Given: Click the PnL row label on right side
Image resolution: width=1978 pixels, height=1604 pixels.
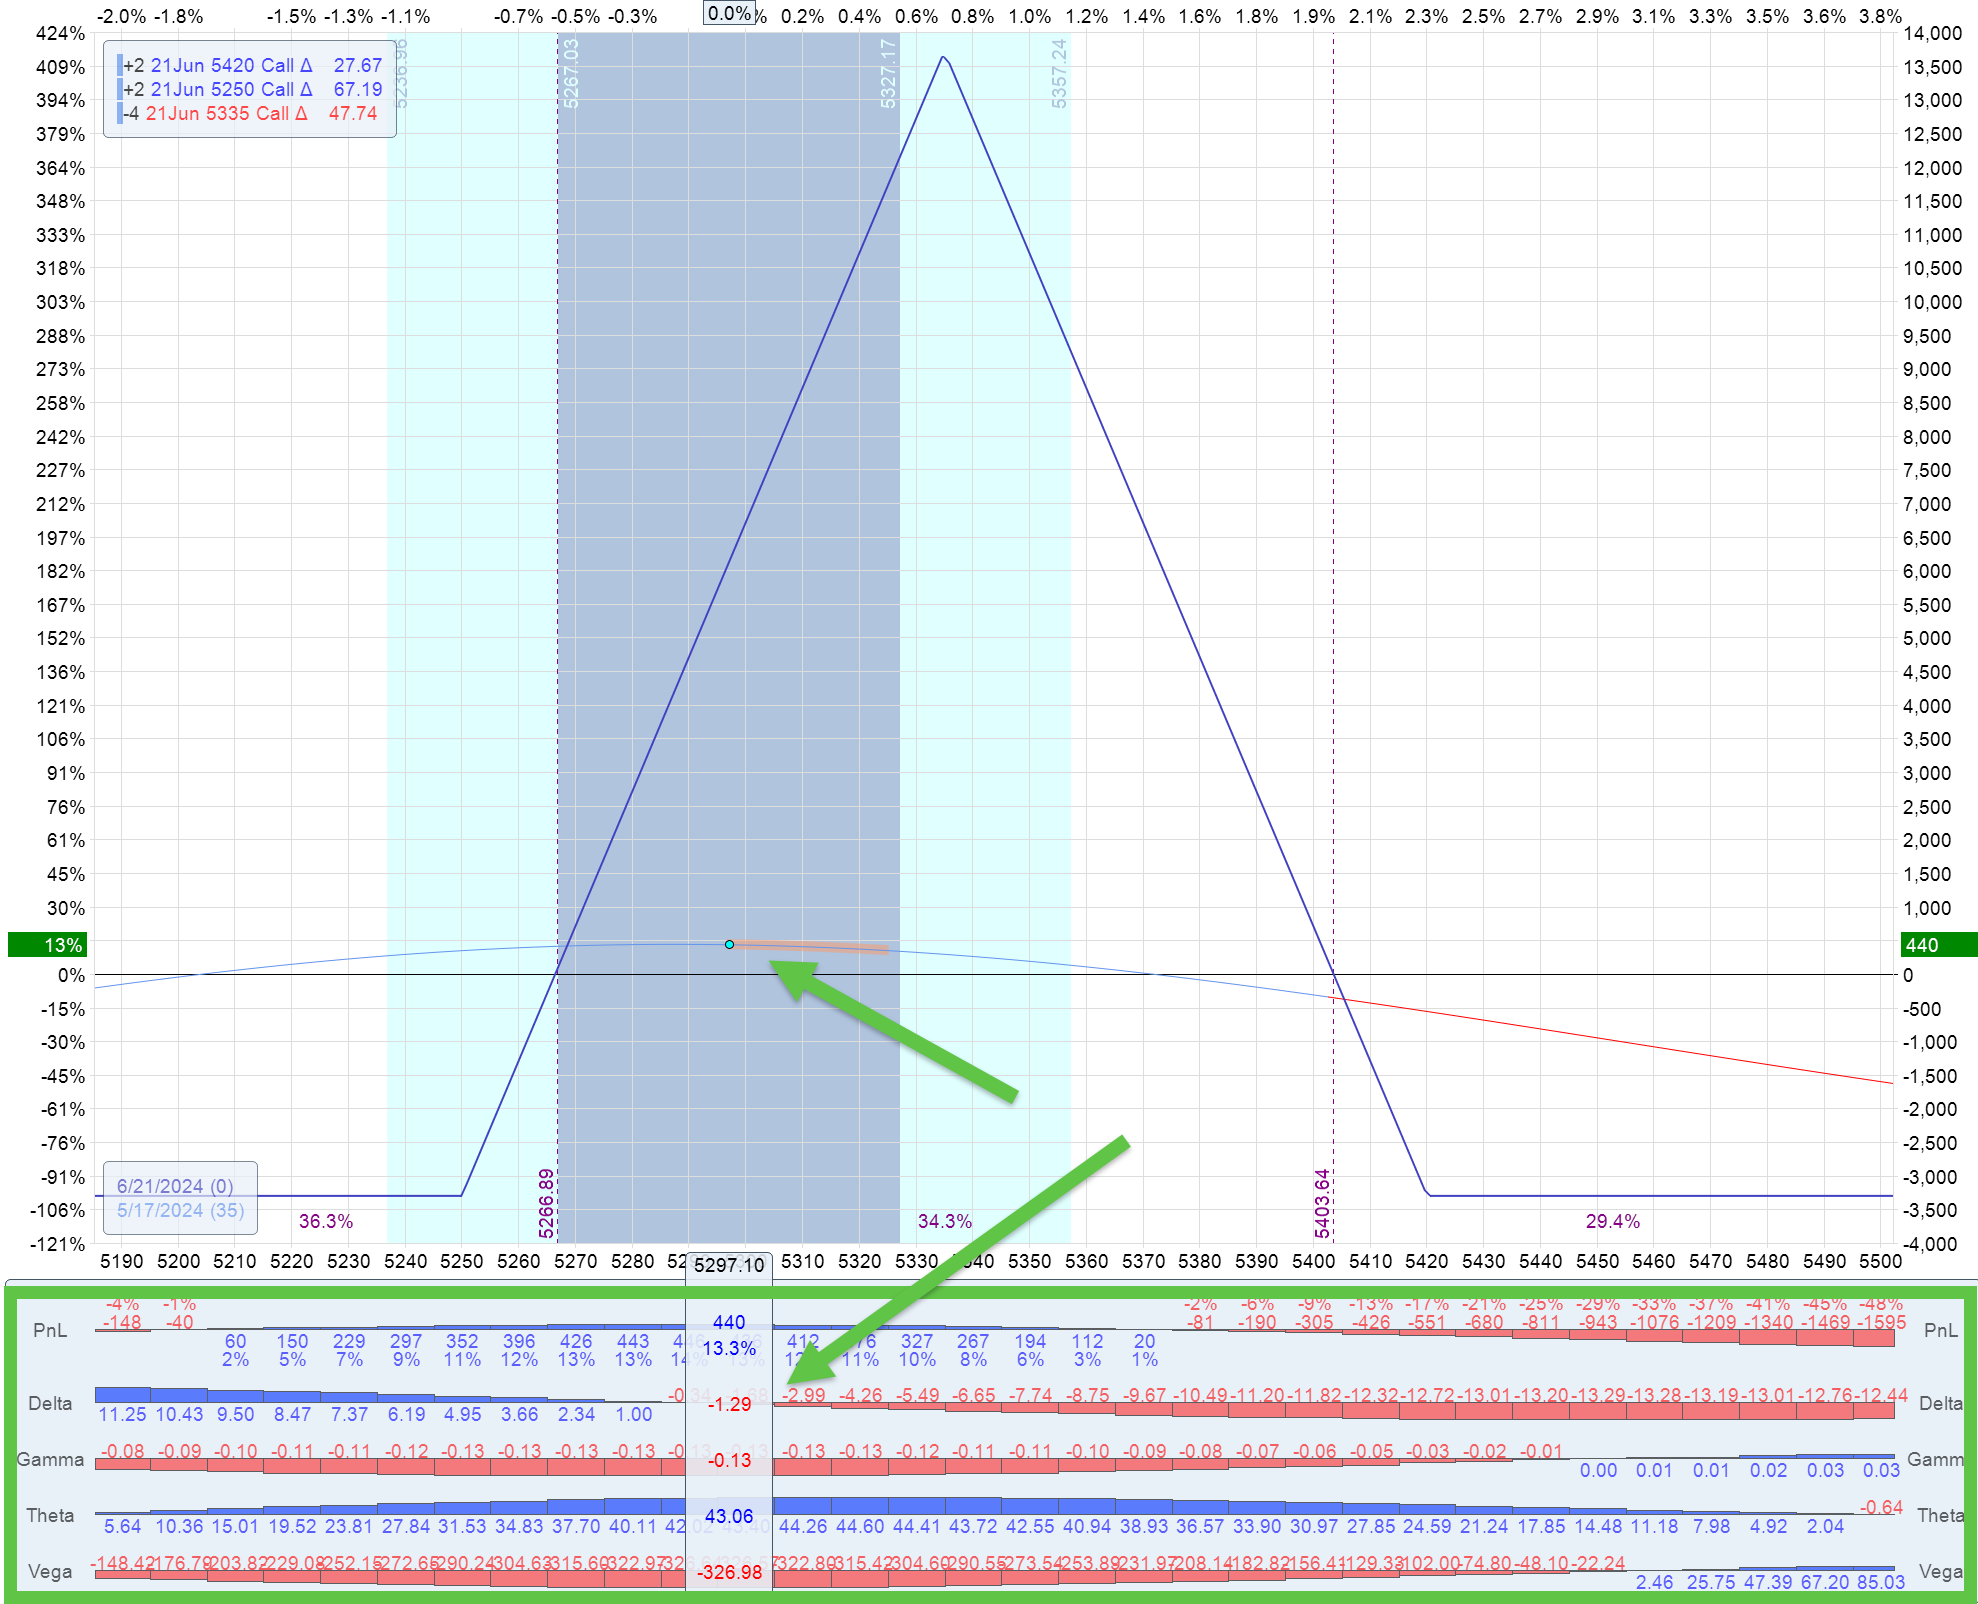Looking at the screenshot, I should click(x=1940, y=1330).
